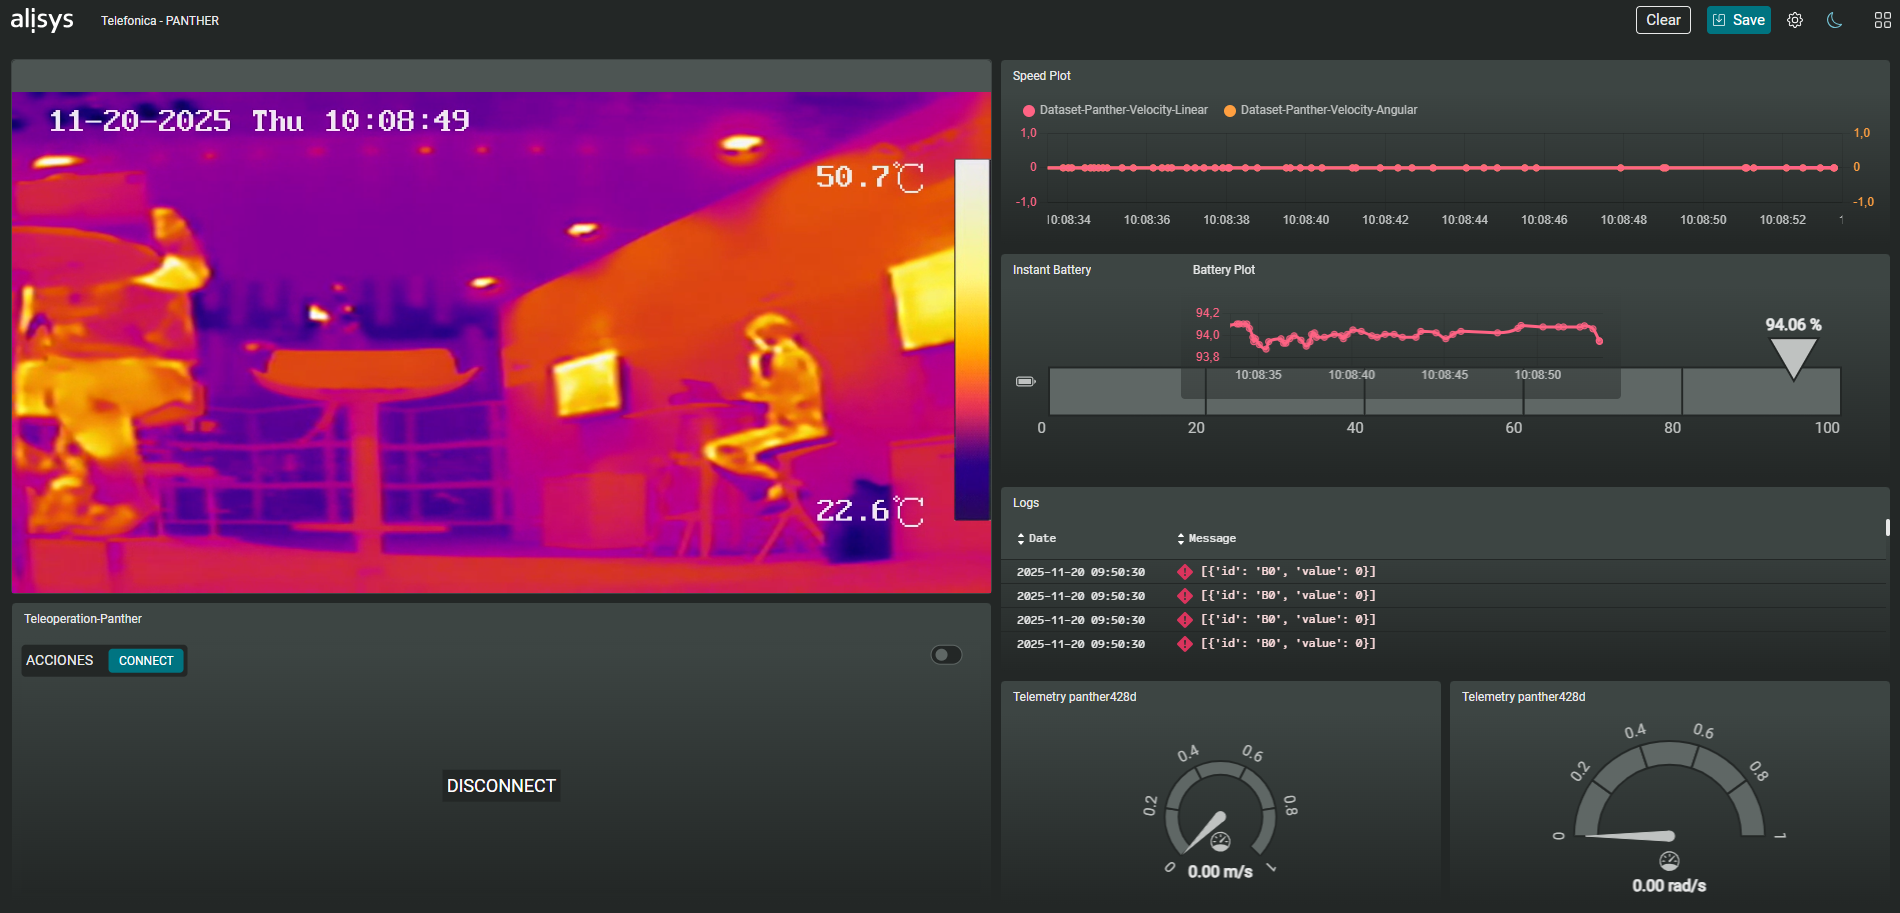
Task: Click the speedometer icon above 0.00 m/s
Action: click(x=1221, y=842)
